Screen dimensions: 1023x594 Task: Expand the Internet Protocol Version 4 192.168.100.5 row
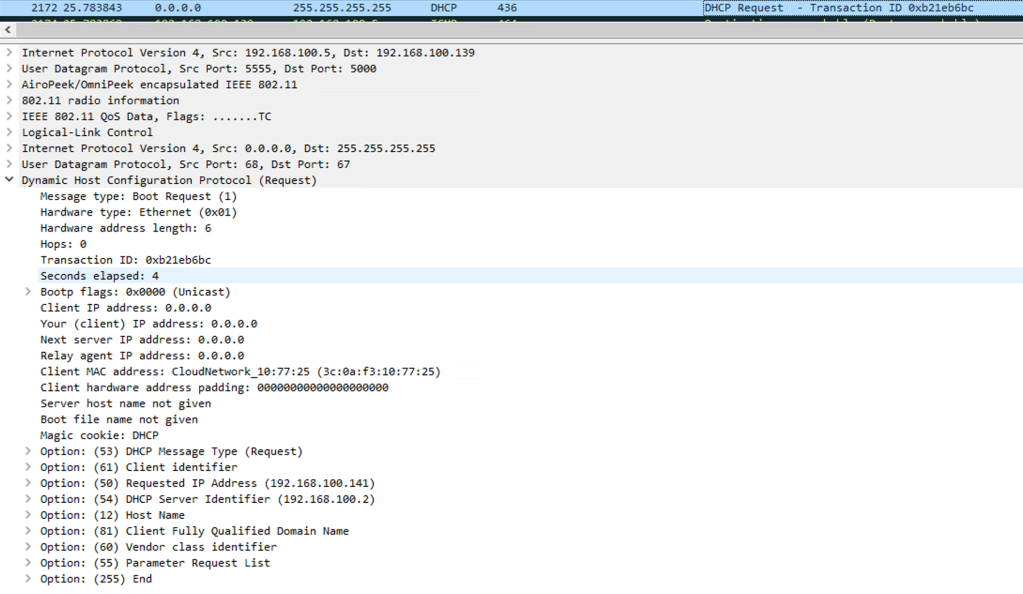[10, 53]
